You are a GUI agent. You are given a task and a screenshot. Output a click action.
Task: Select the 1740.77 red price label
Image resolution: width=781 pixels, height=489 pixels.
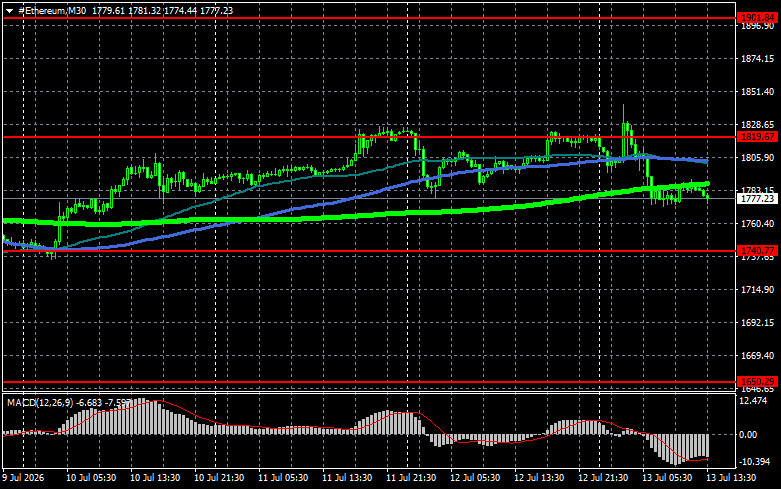point(757,251)
